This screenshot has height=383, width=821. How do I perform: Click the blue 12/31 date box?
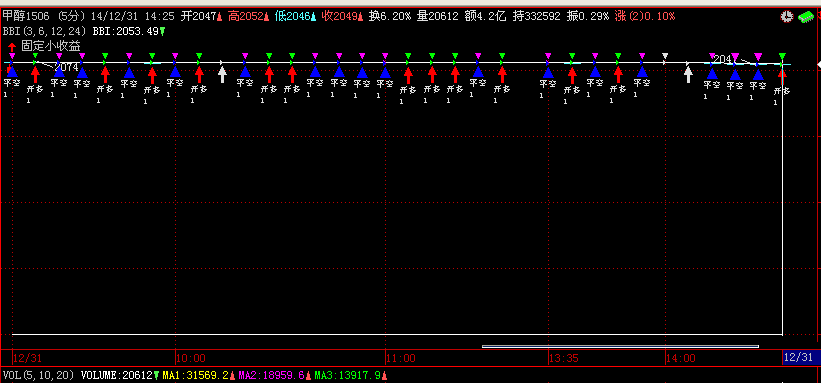coord(799,358)
